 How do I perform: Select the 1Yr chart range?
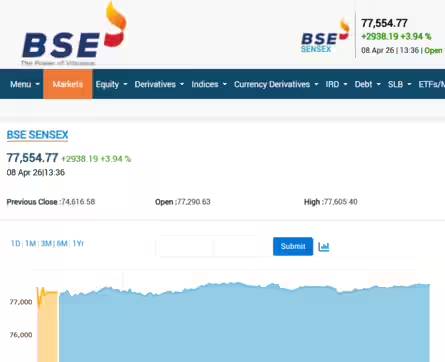pos(78,243)
